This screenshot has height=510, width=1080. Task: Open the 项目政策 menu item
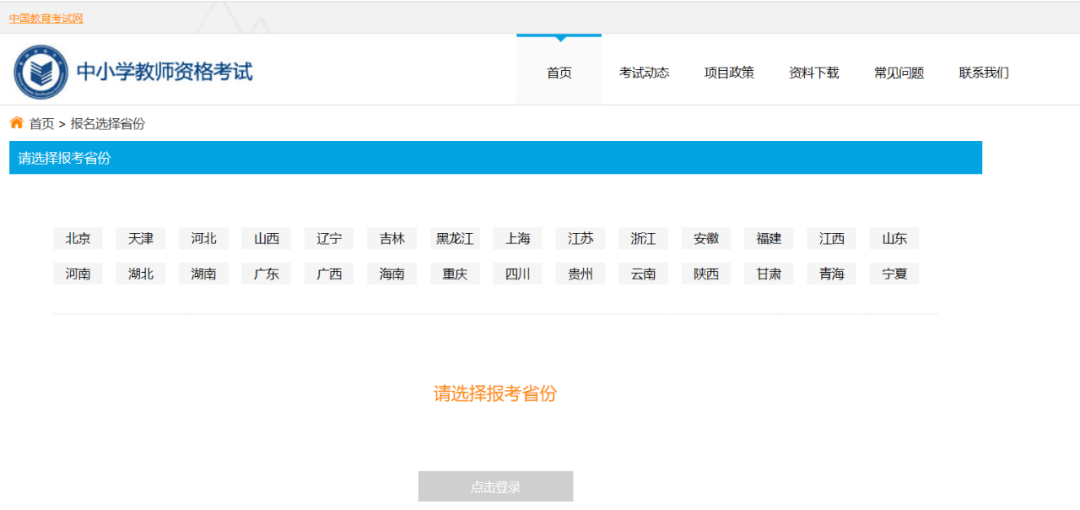click(x=729, y=73)
